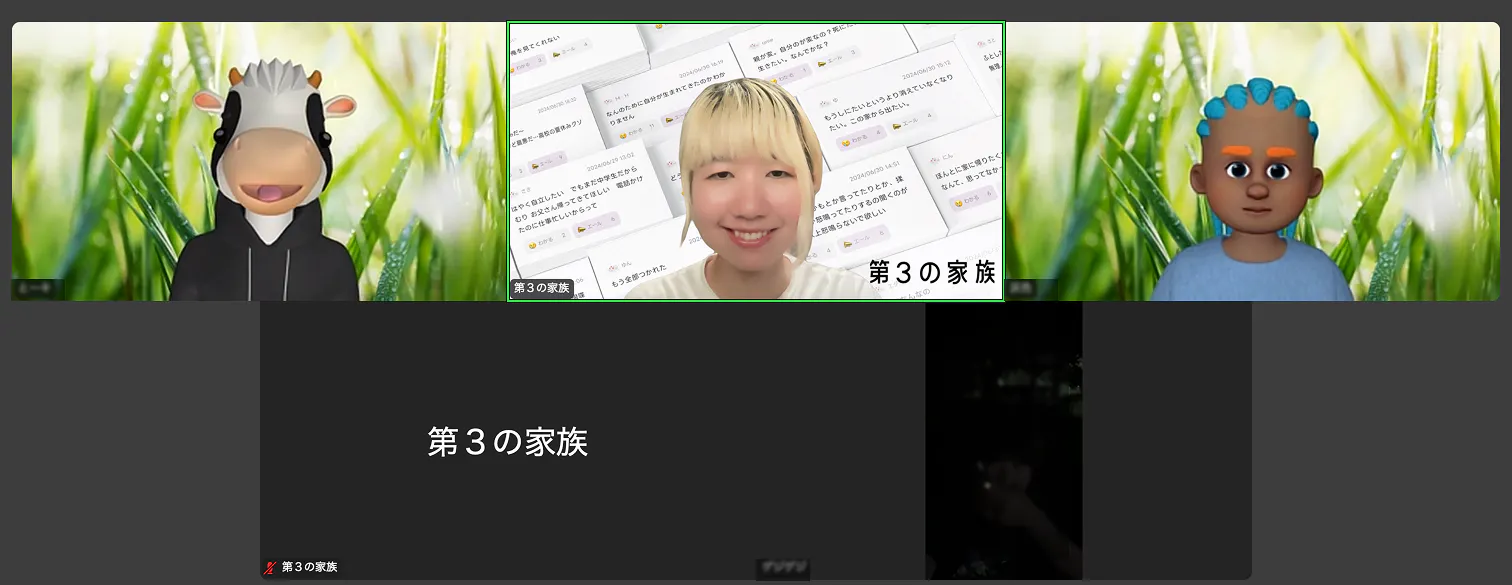Click the black video feed panel
The height and width of the screenshot is (585, 1512).
click(x=1003, y=440)
